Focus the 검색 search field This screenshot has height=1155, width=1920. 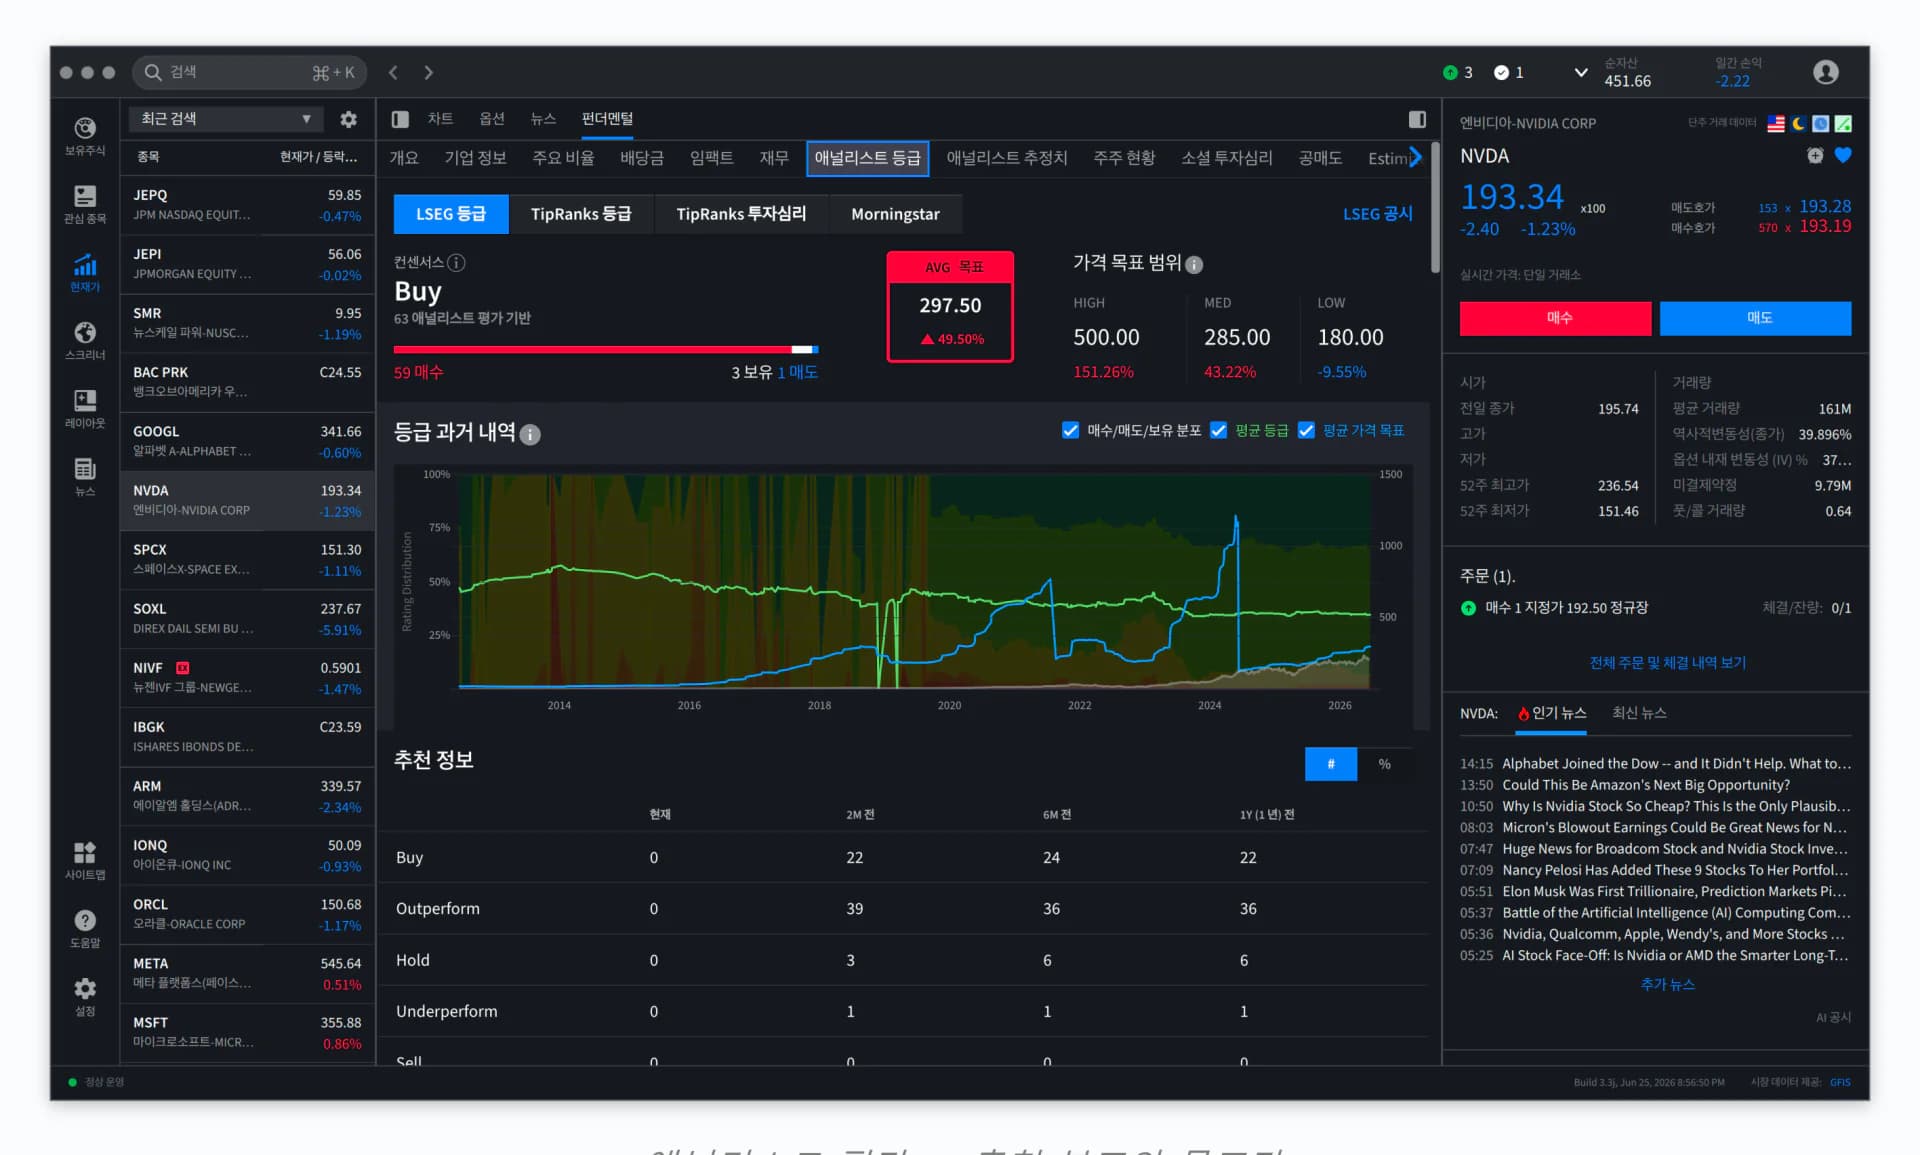point(250,72)
